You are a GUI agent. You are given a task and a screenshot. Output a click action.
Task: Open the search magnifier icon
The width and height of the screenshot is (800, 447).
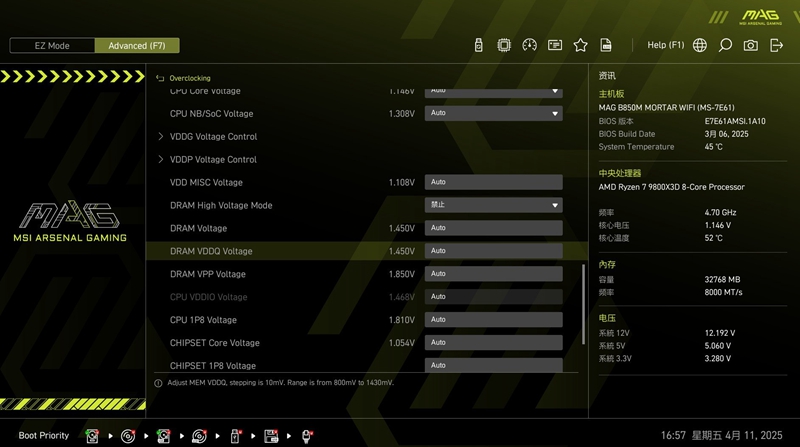(x=725, y=45)
